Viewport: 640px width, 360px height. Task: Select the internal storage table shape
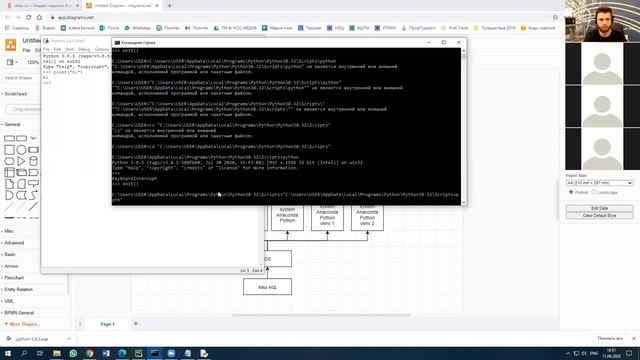point(9,173)
